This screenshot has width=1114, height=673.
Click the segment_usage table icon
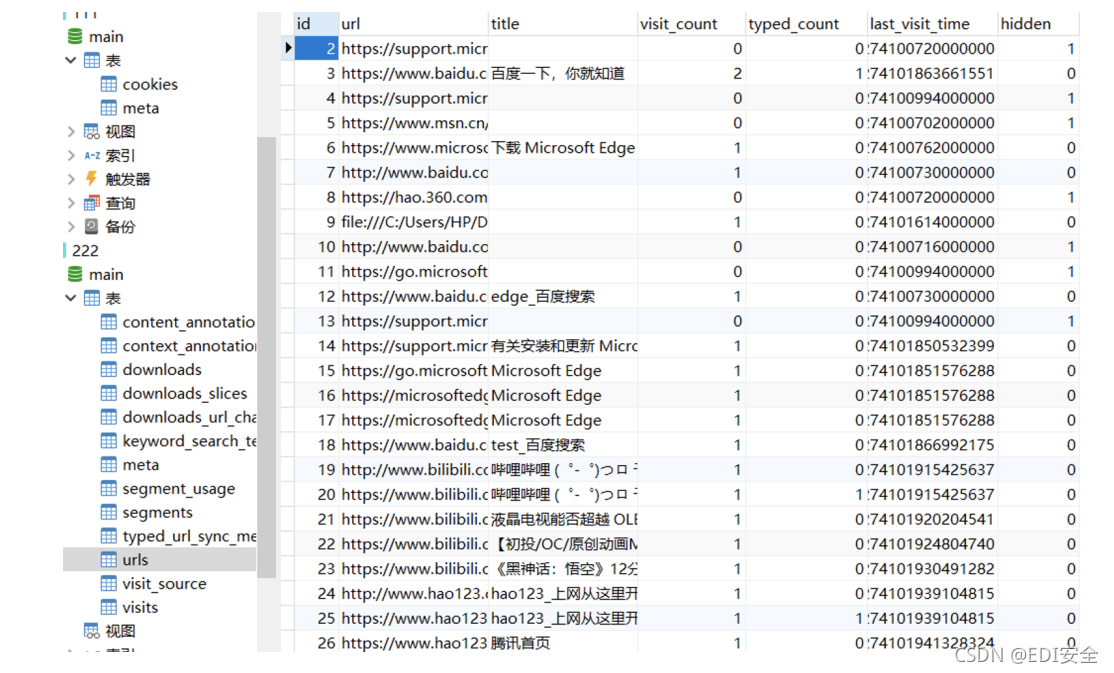coord(109,489)
